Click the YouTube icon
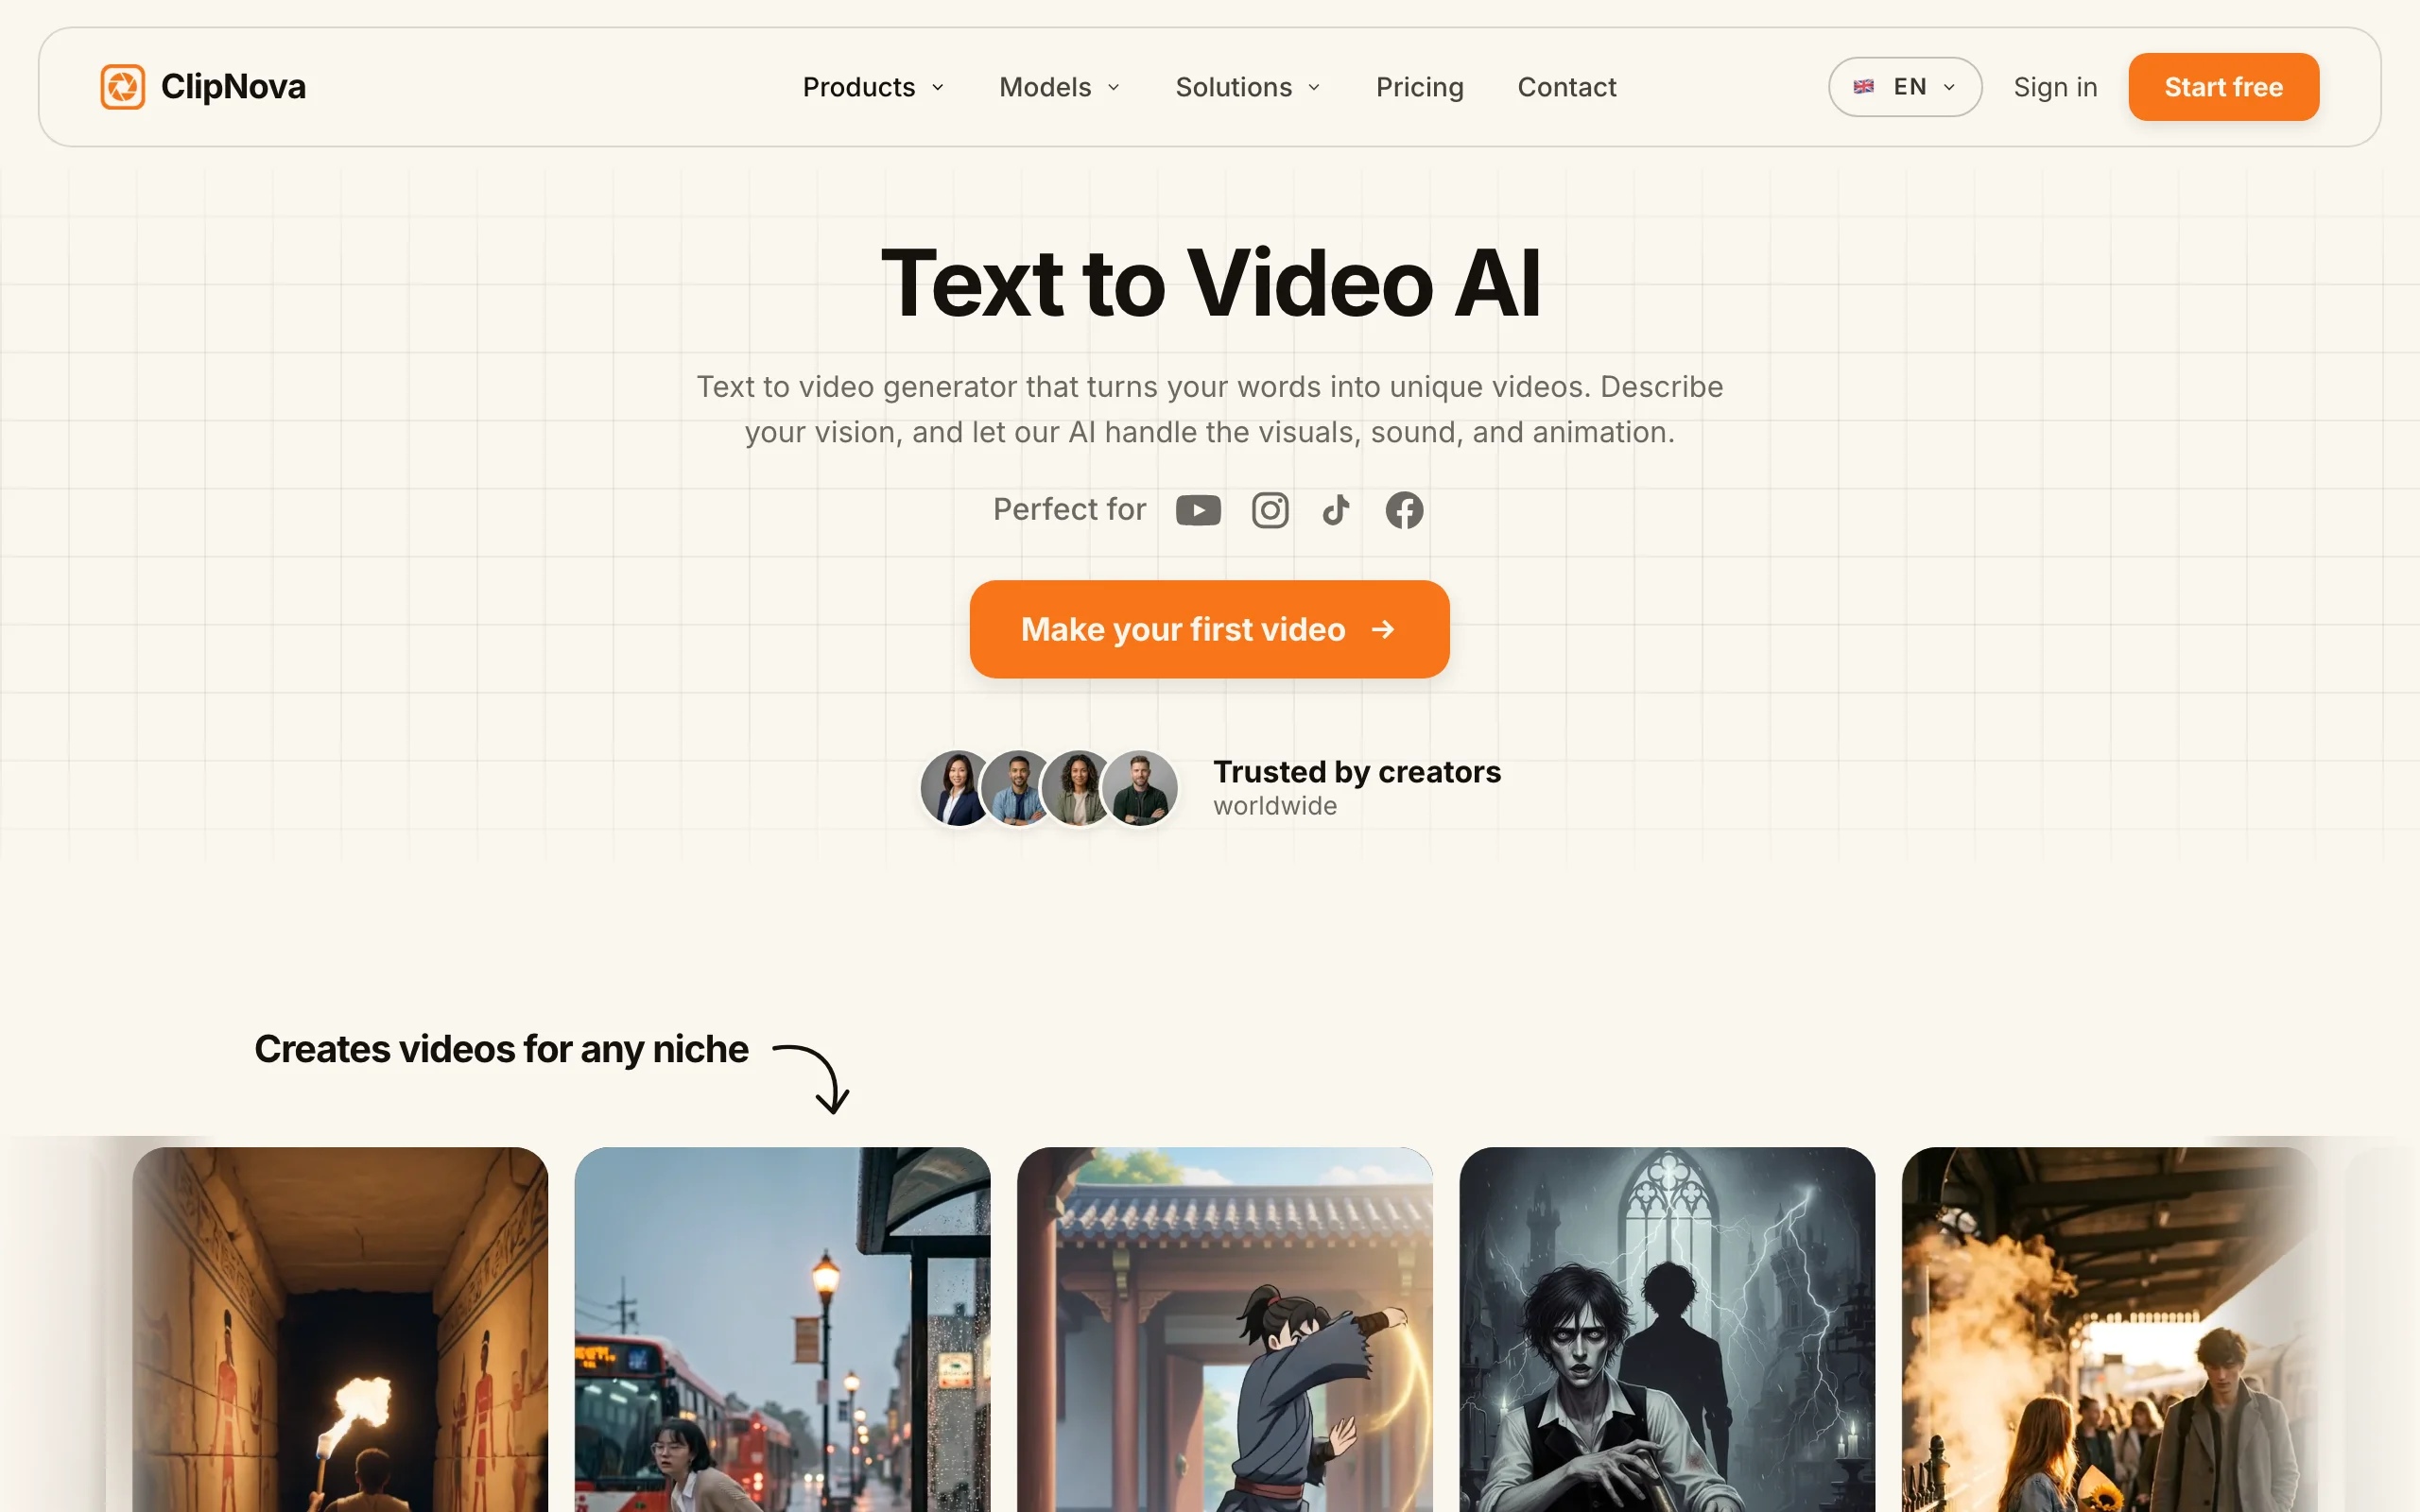Image resolution: width=2420 pixels, height=1512 pixels. click(x=1198, y=510)
